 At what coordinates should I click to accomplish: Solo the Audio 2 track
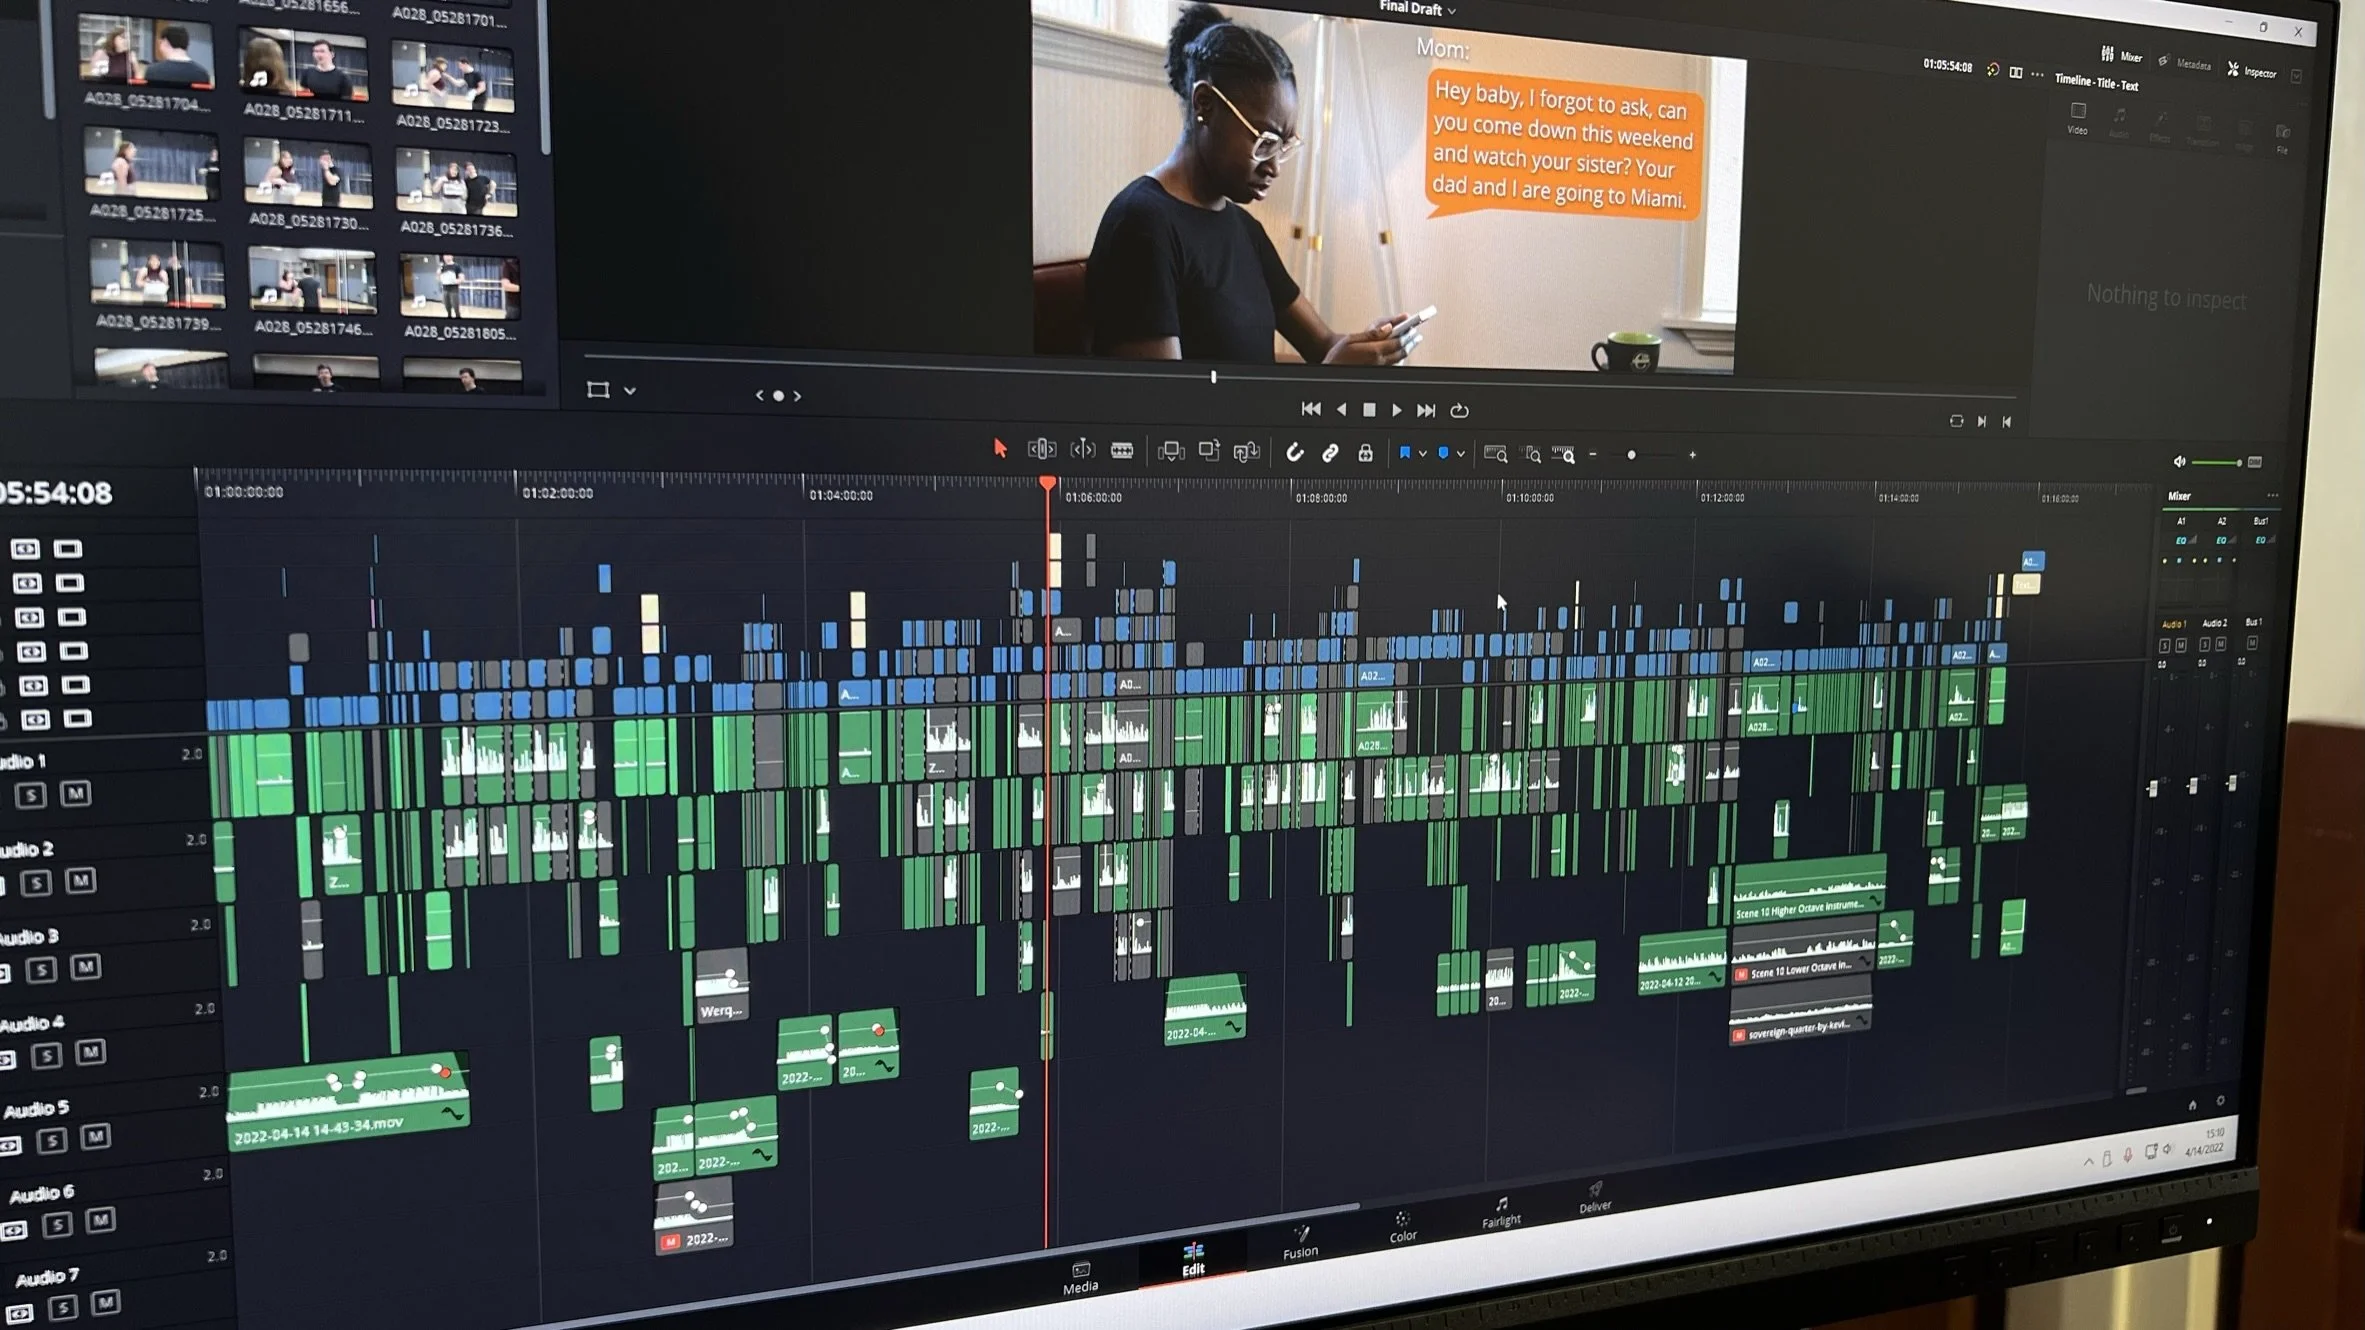[36, 882]
